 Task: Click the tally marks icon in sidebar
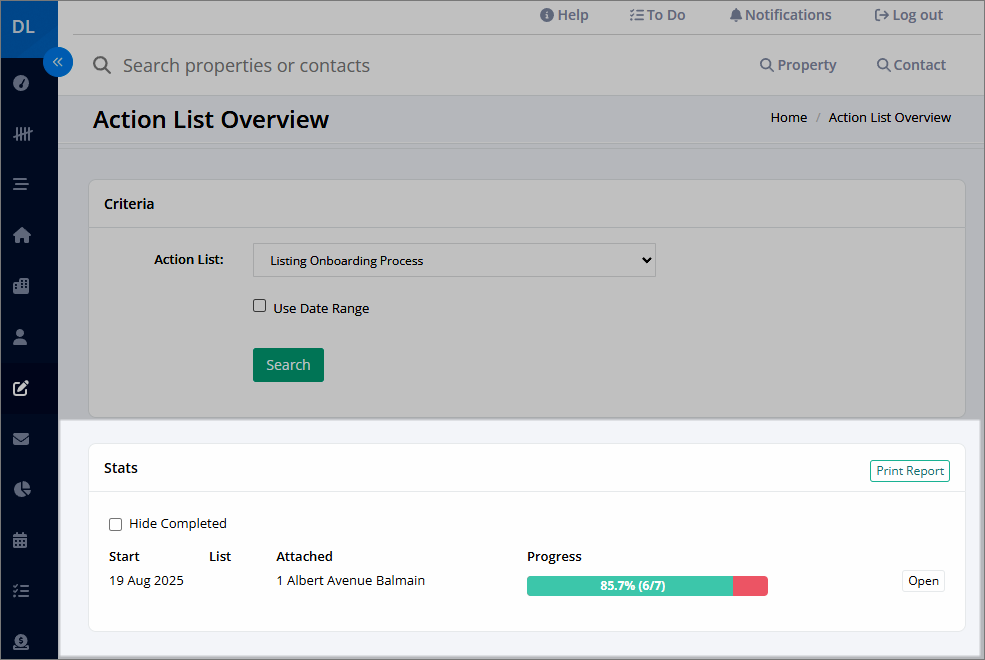tap(23, 134)
